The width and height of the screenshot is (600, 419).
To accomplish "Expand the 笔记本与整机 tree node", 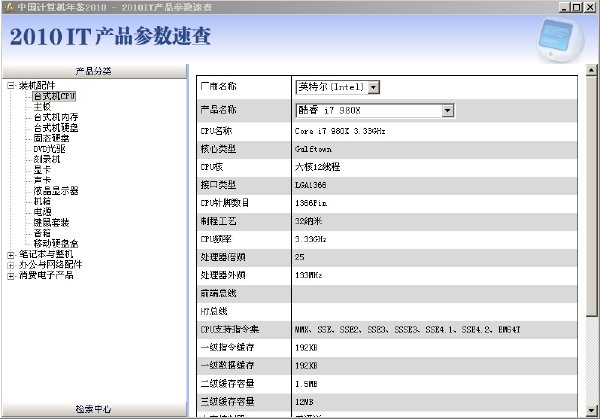I will click(11, 255).
